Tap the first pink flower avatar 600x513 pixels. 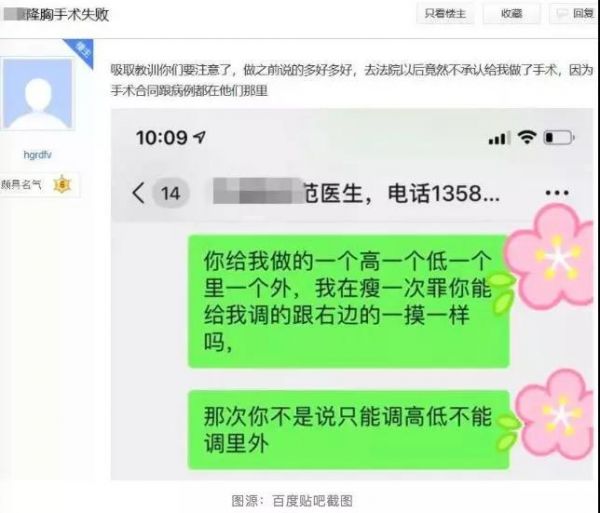tap(551, 257)
